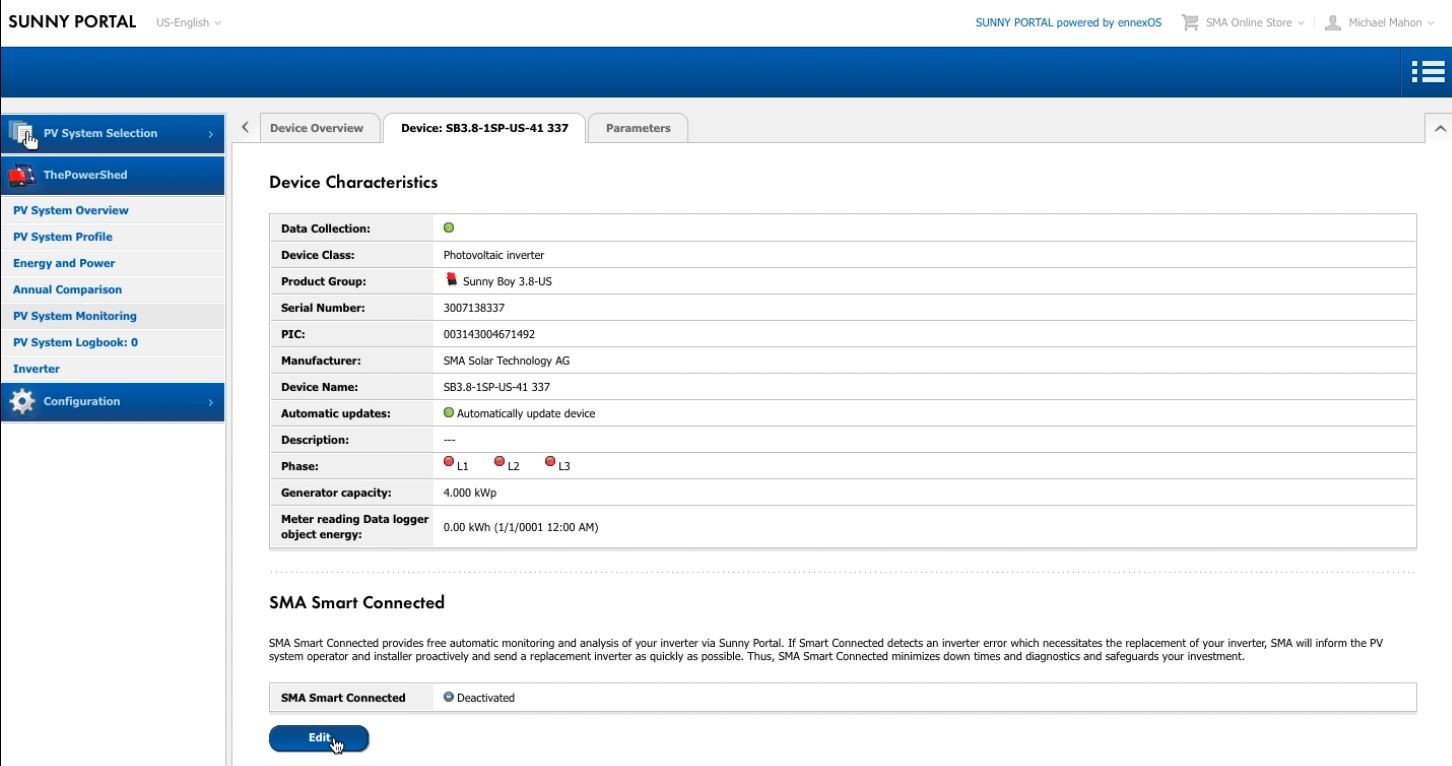Open PV System Profile in sidebar
Screen dimensions: 1452x766
pos(62,237)
